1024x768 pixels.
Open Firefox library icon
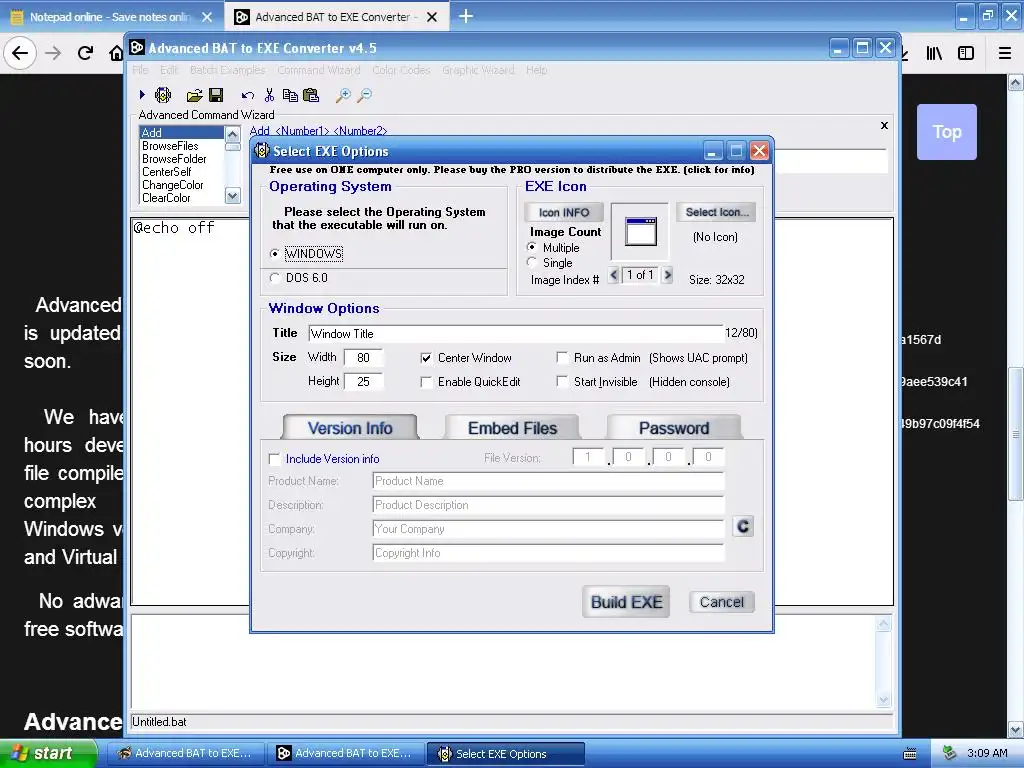point(934,53)
